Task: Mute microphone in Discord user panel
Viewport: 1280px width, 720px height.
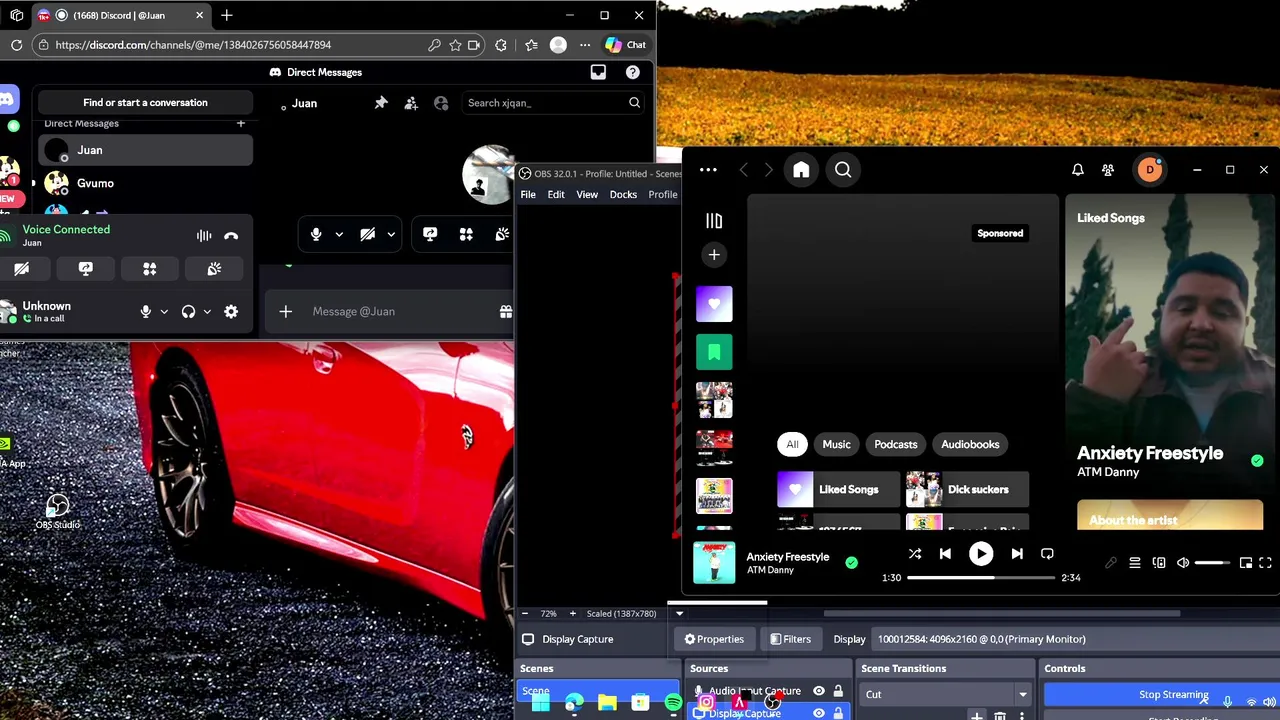Action: pyautogui.click(x=145, y=311)
